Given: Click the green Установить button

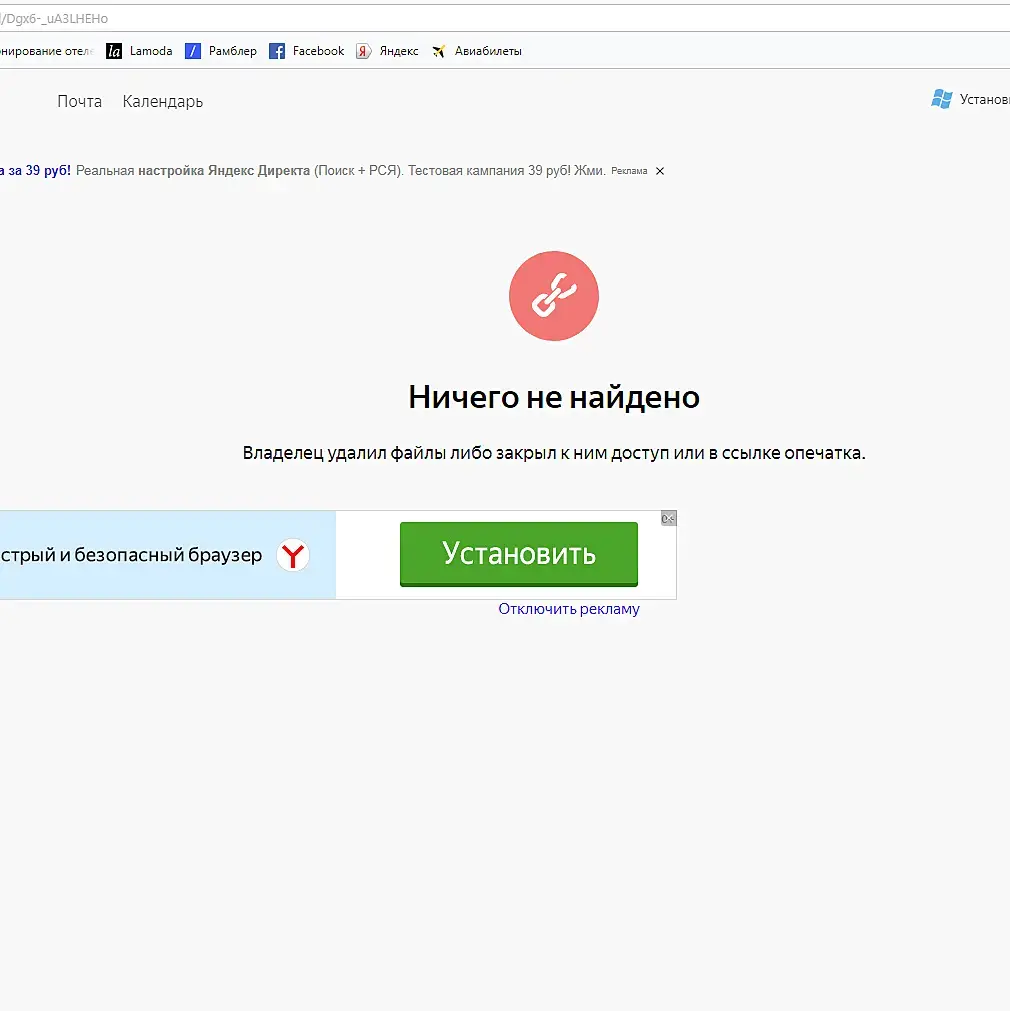Looking at the screenshot, I should (x=519, y=554).
